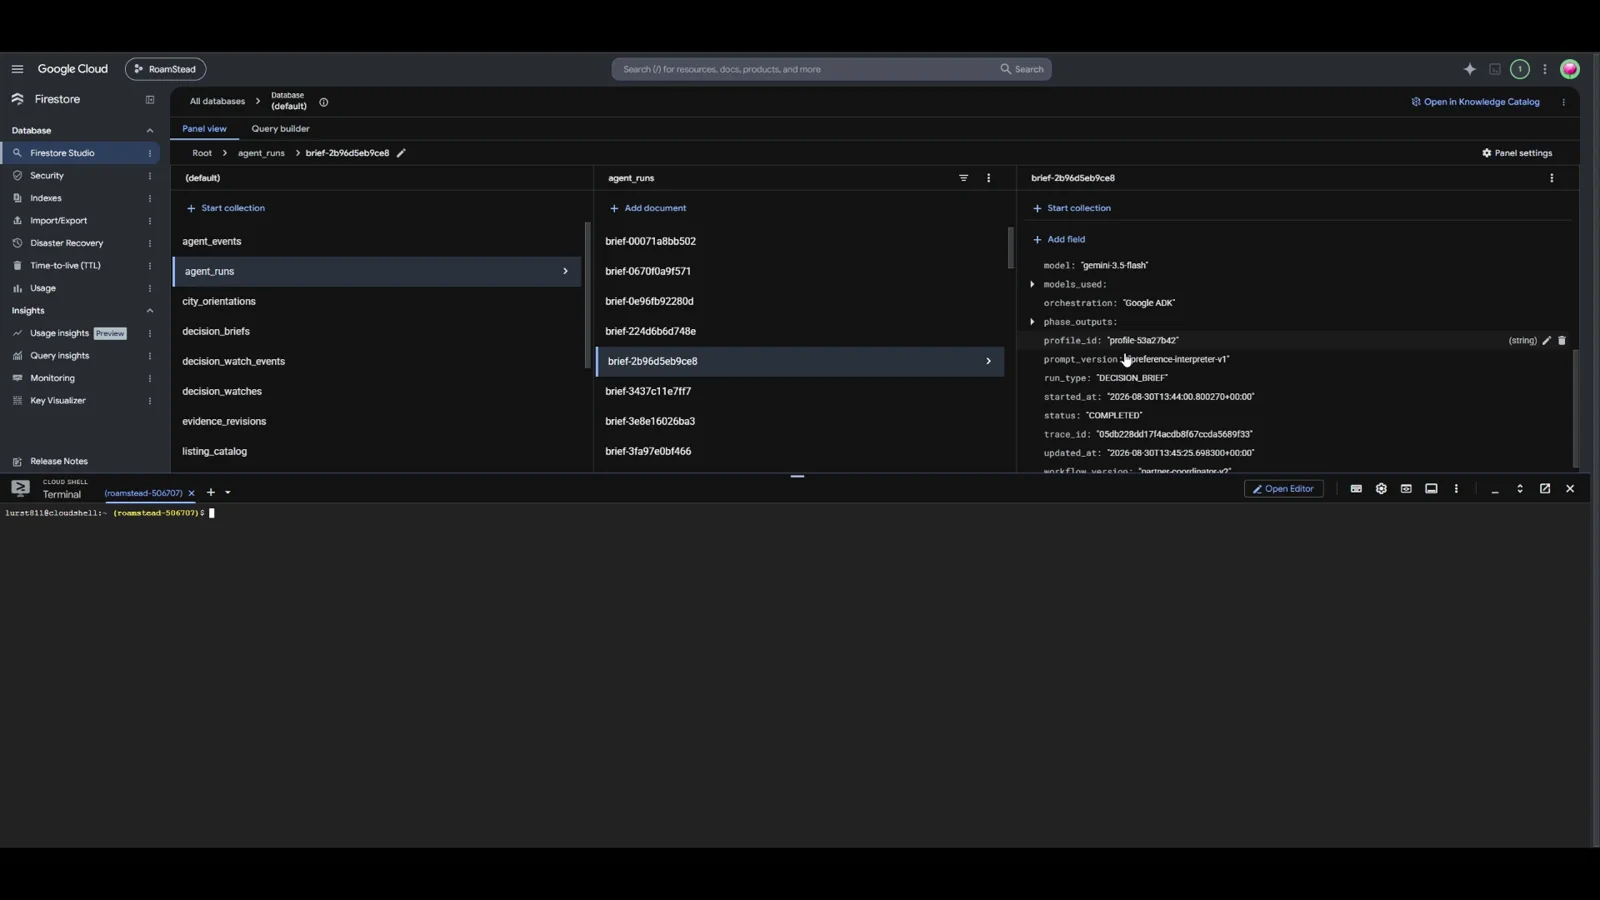Select the decision_briefs collection
The height and width of the screenshot is (900, 1600).
[x=376, y=331]
